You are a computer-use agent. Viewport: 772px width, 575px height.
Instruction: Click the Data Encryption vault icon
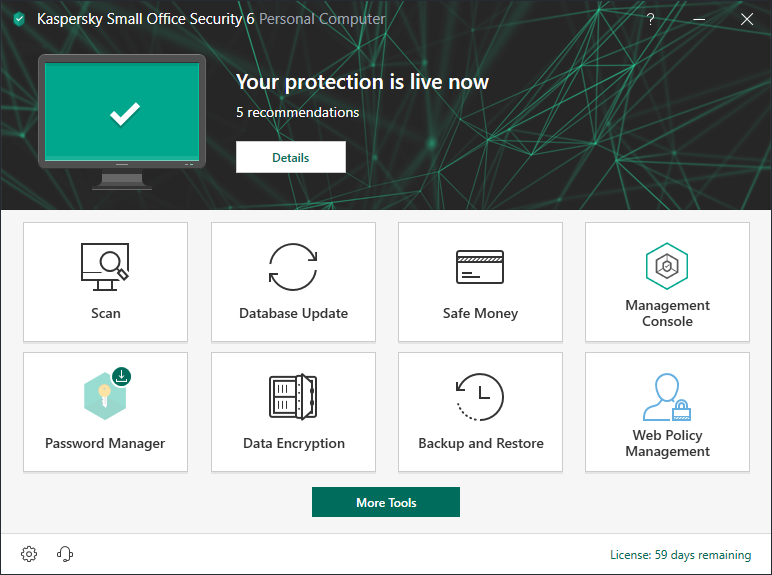click(x=293, y=397)
